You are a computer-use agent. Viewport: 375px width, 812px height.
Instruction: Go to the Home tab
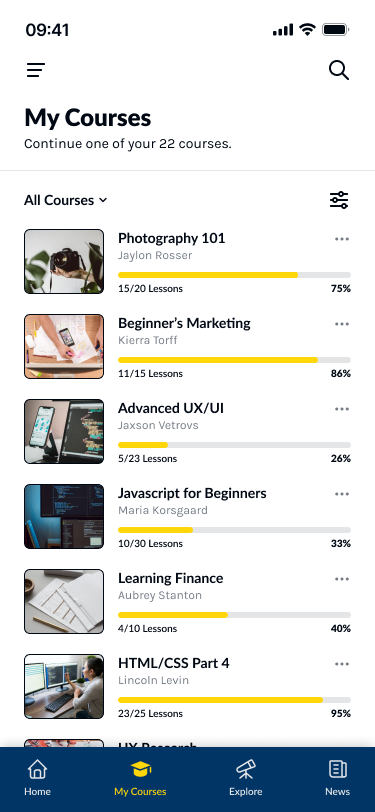[x=37, y=778]
